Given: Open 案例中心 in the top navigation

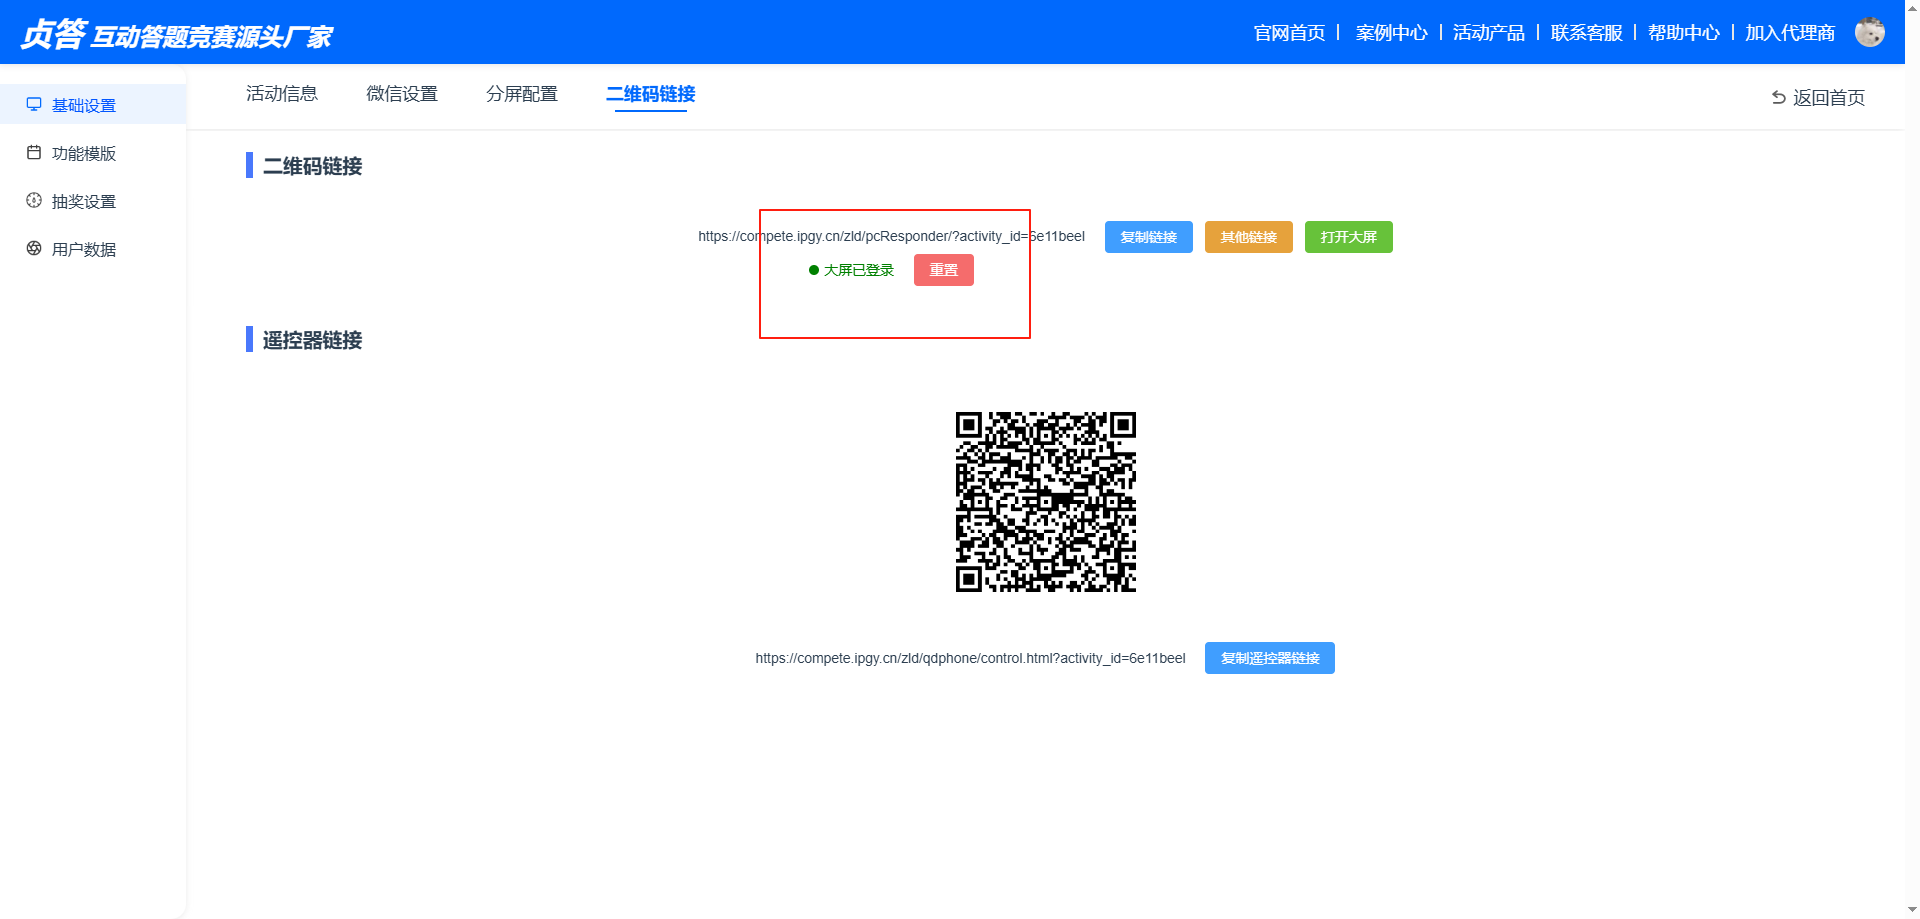Looking at the screenshot, I should (1392, 33).
